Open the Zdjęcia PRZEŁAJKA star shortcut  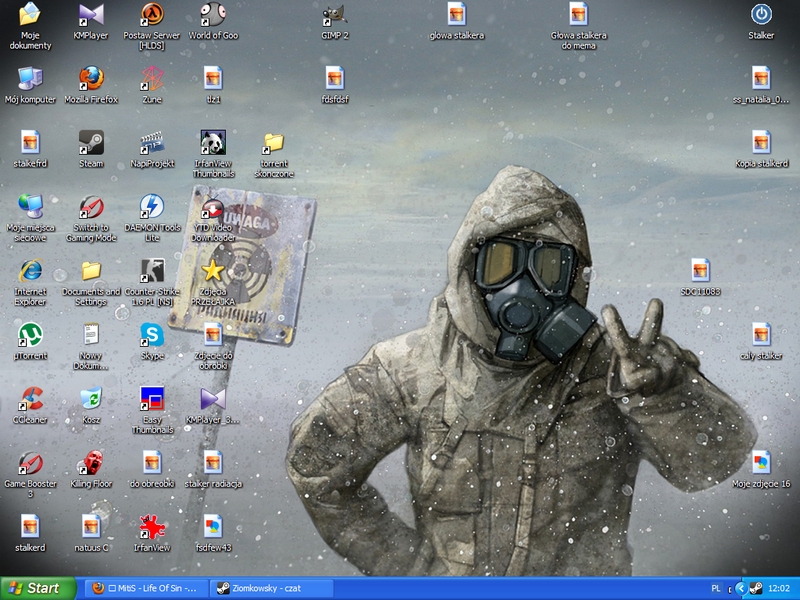213,270
